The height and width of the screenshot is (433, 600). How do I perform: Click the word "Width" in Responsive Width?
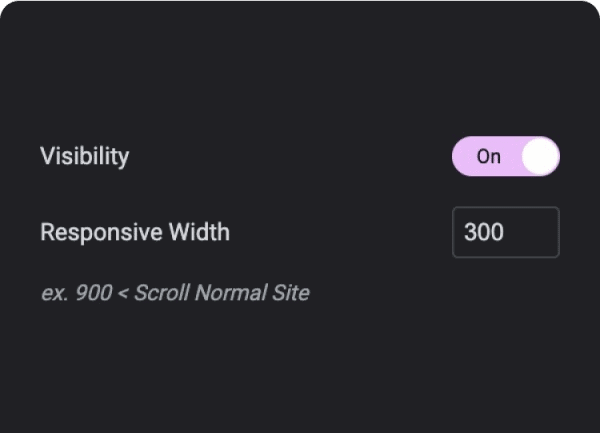tap(198, 232)
